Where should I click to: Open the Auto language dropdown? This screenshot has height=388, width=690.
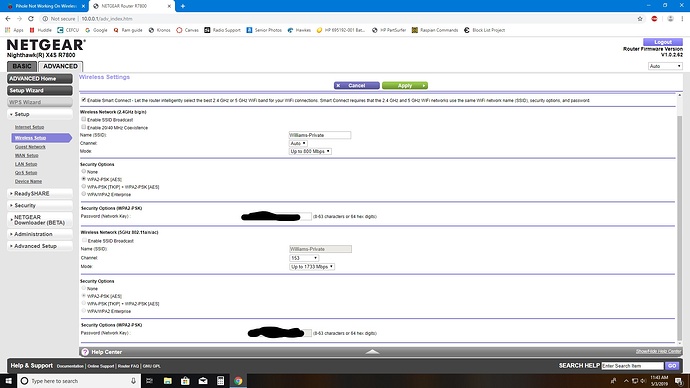coord(665,66)
